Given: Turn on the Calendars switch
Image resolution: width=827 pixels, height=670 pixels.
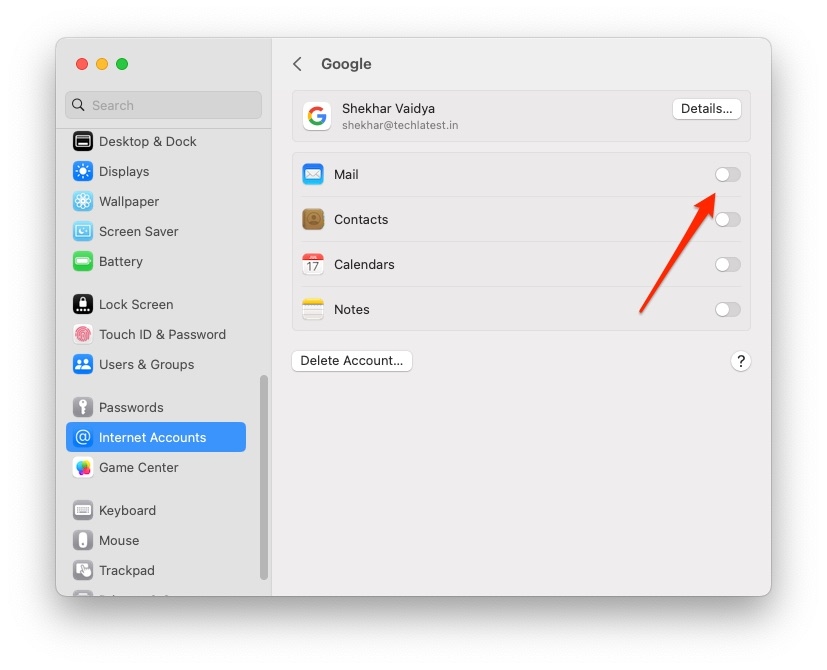Looking at the screenshot, I should point(728,264).
